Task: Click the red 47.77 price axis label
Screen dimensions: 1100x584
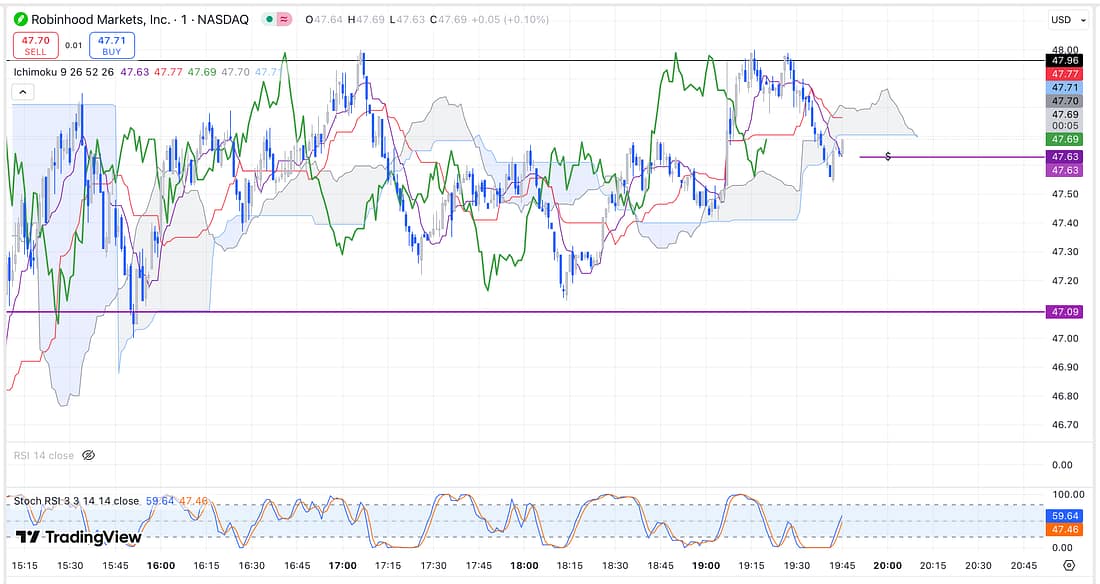Action: pos(1065,74)
